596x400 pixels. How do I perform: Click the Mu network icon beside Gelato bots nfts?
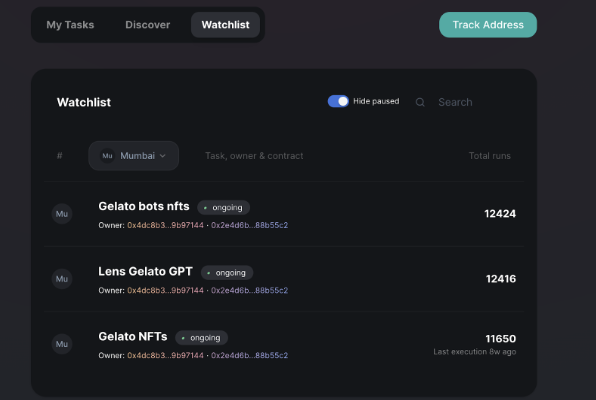[62, 214]
